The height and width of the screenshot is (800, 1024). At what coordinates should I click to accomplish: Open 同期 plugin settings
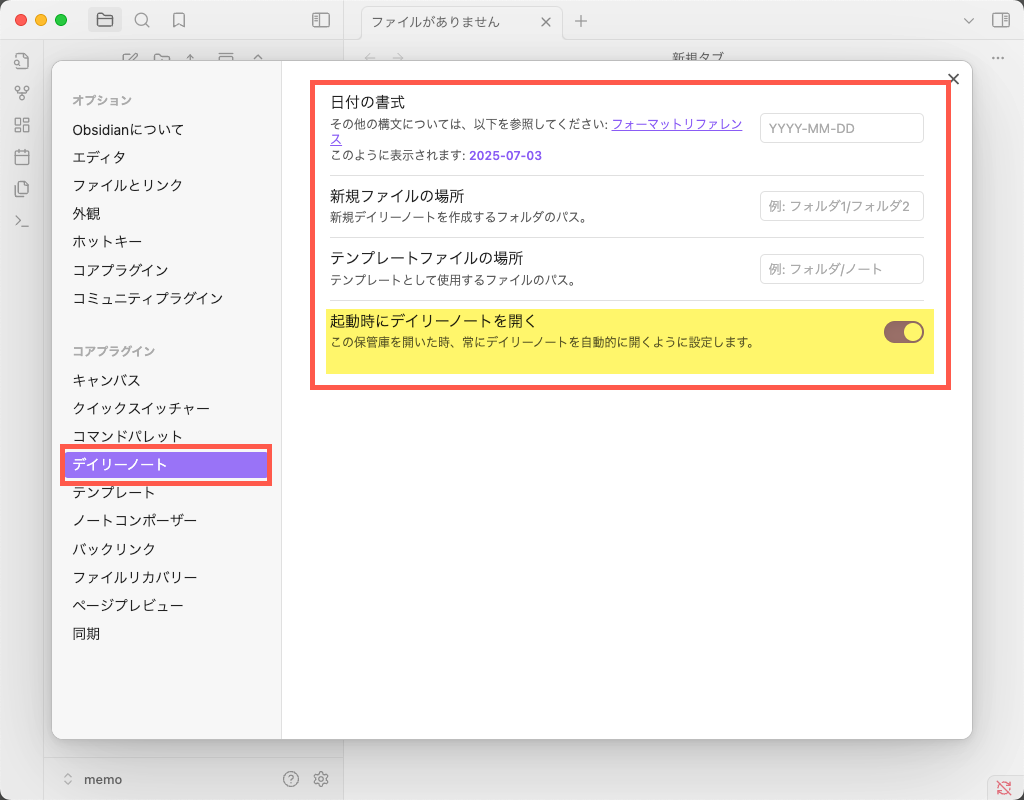click(86, 633)
